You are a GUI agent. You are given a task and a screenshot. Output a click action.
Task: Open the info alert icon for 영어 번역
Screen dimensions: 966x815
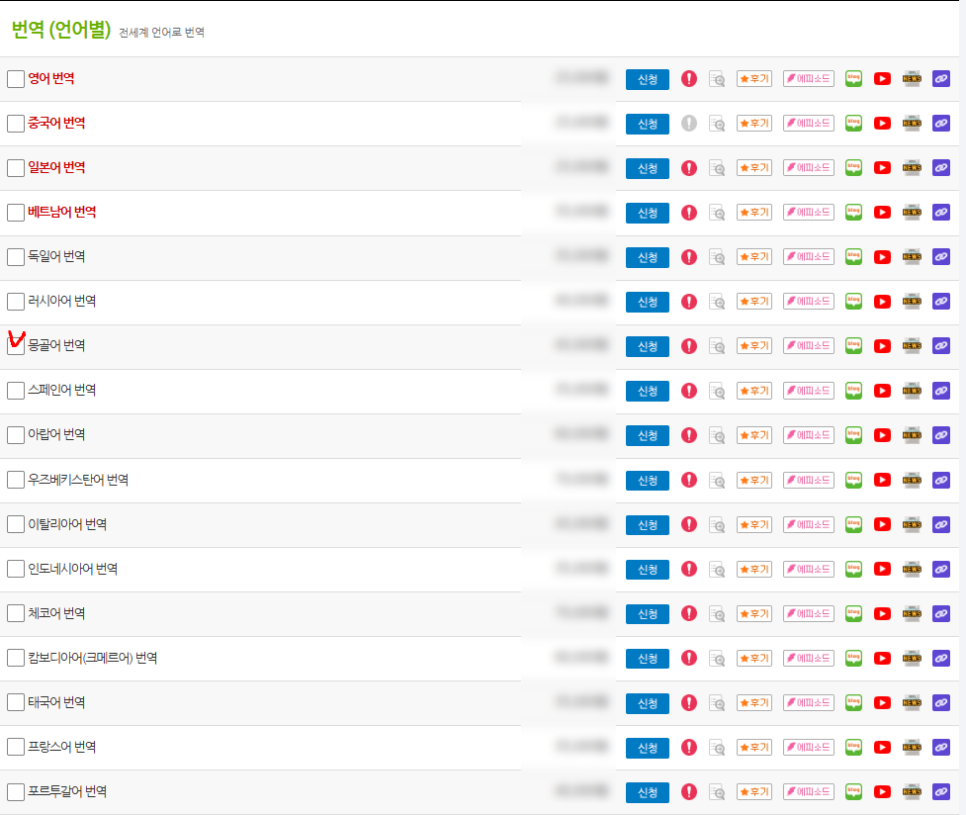pos(689,79)
